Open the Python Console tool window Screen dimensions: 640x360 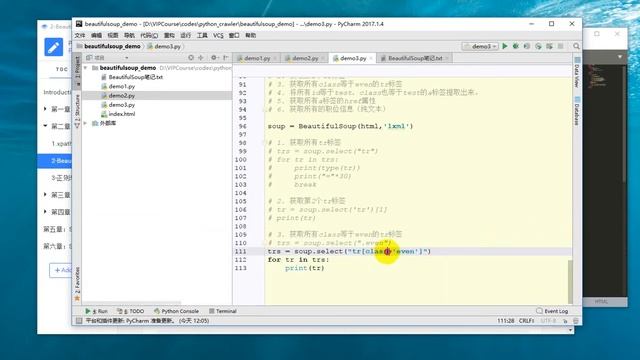tap(176, 311)
